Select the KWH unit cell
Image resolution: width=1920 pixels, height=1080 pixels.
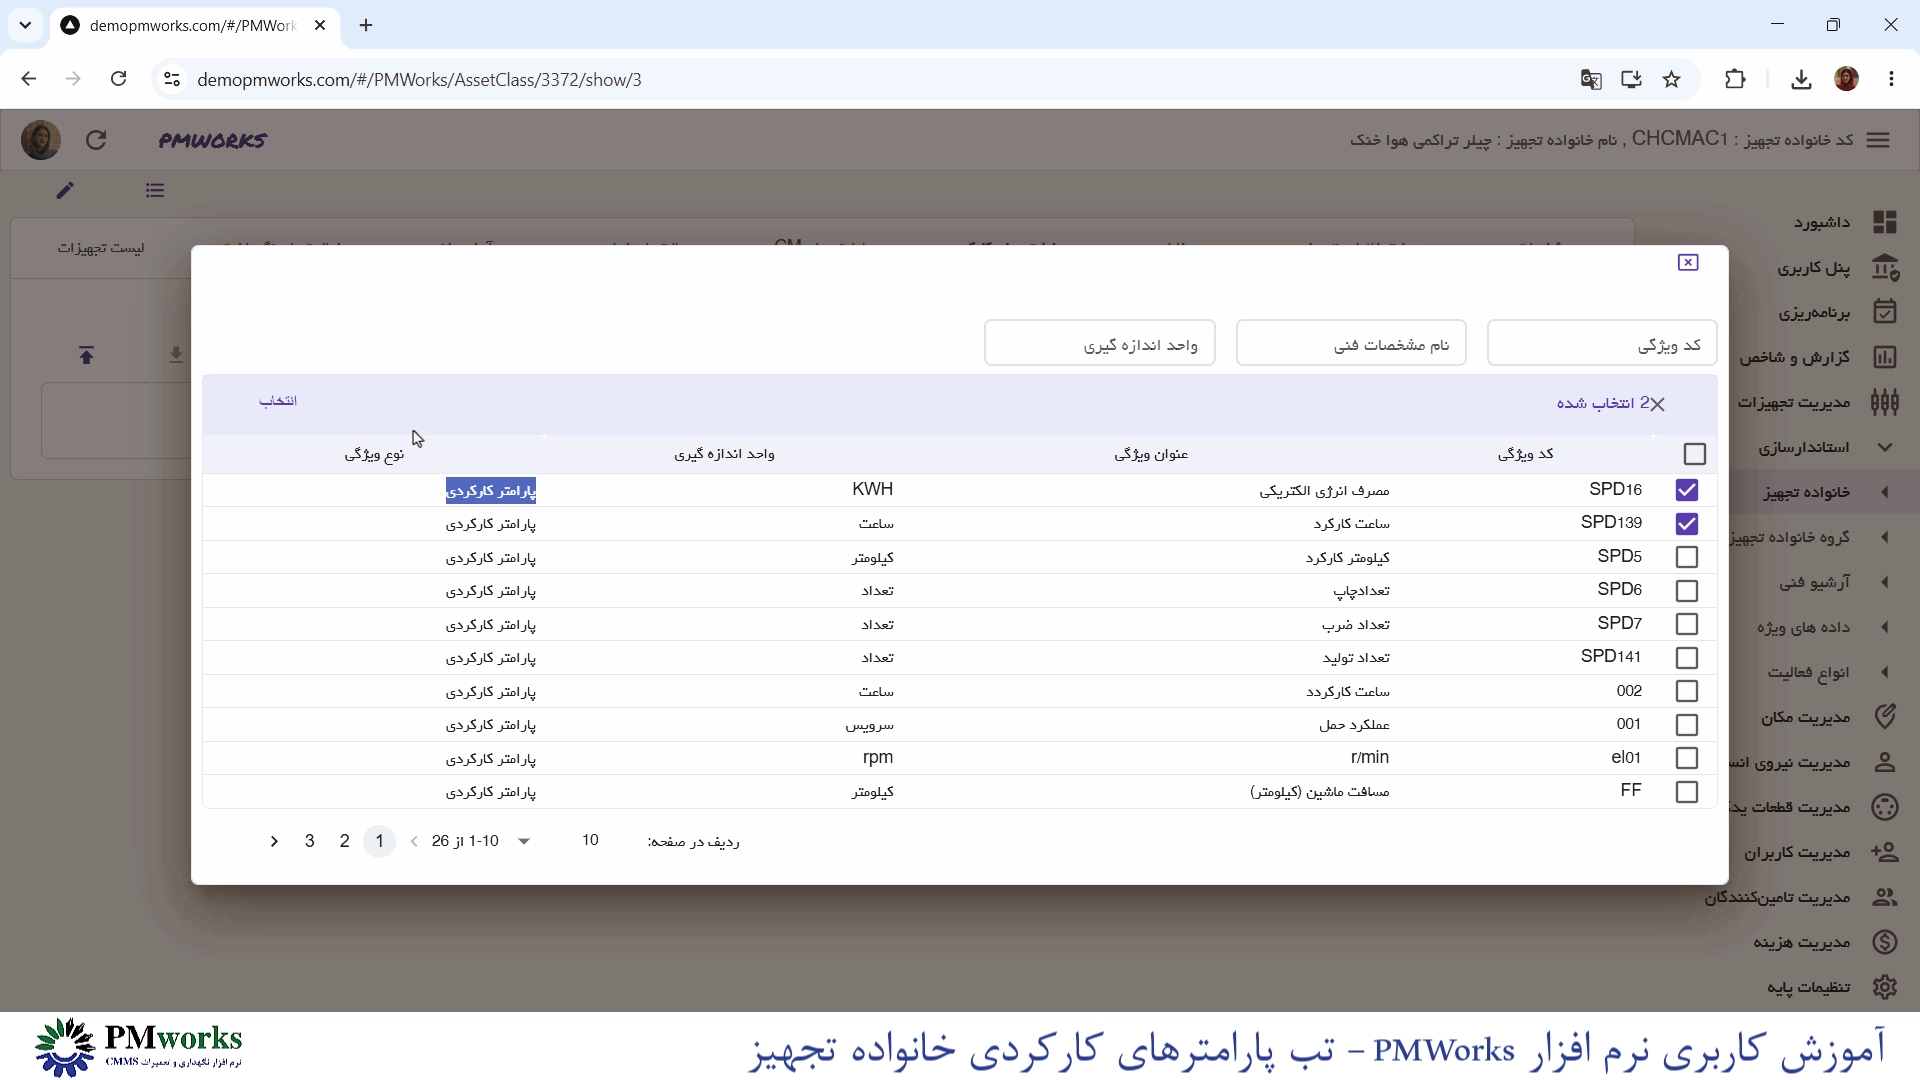tap(873, 489)
